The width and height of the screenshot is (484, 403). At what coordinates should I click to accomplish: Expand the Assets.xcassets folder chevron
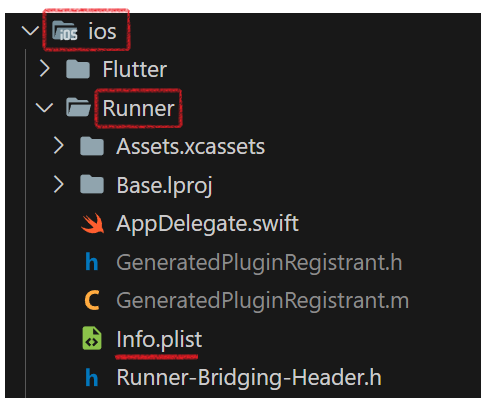tap(59, 146)
